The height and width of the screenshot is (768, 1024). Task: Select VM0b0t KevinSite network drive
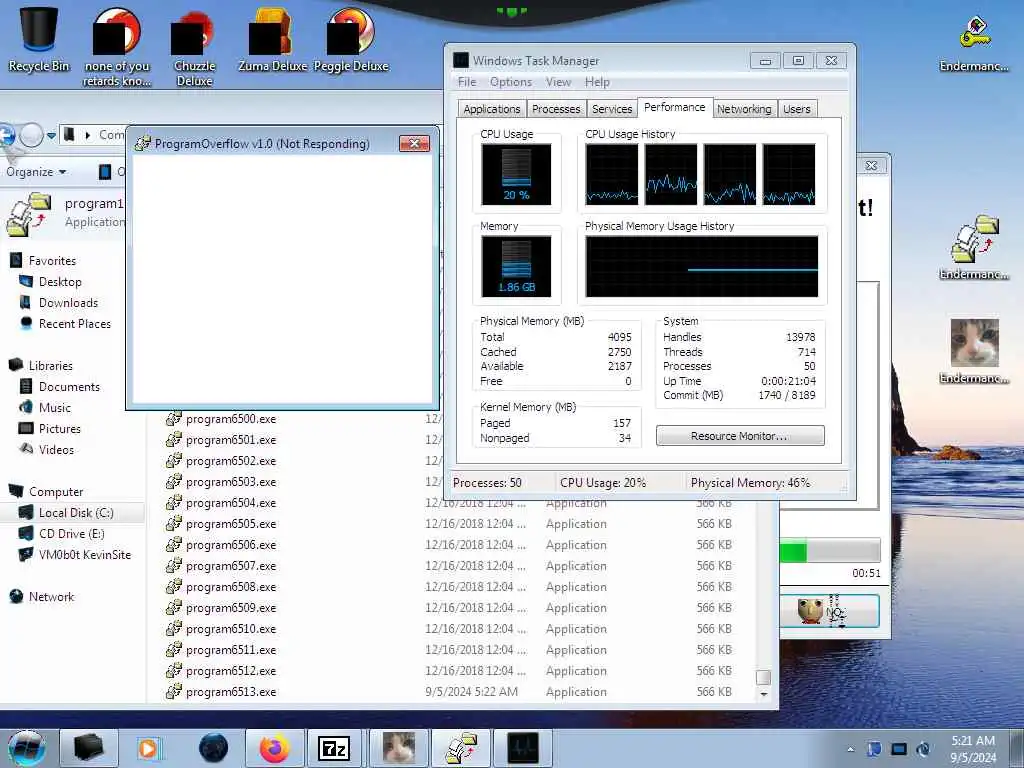84,554
